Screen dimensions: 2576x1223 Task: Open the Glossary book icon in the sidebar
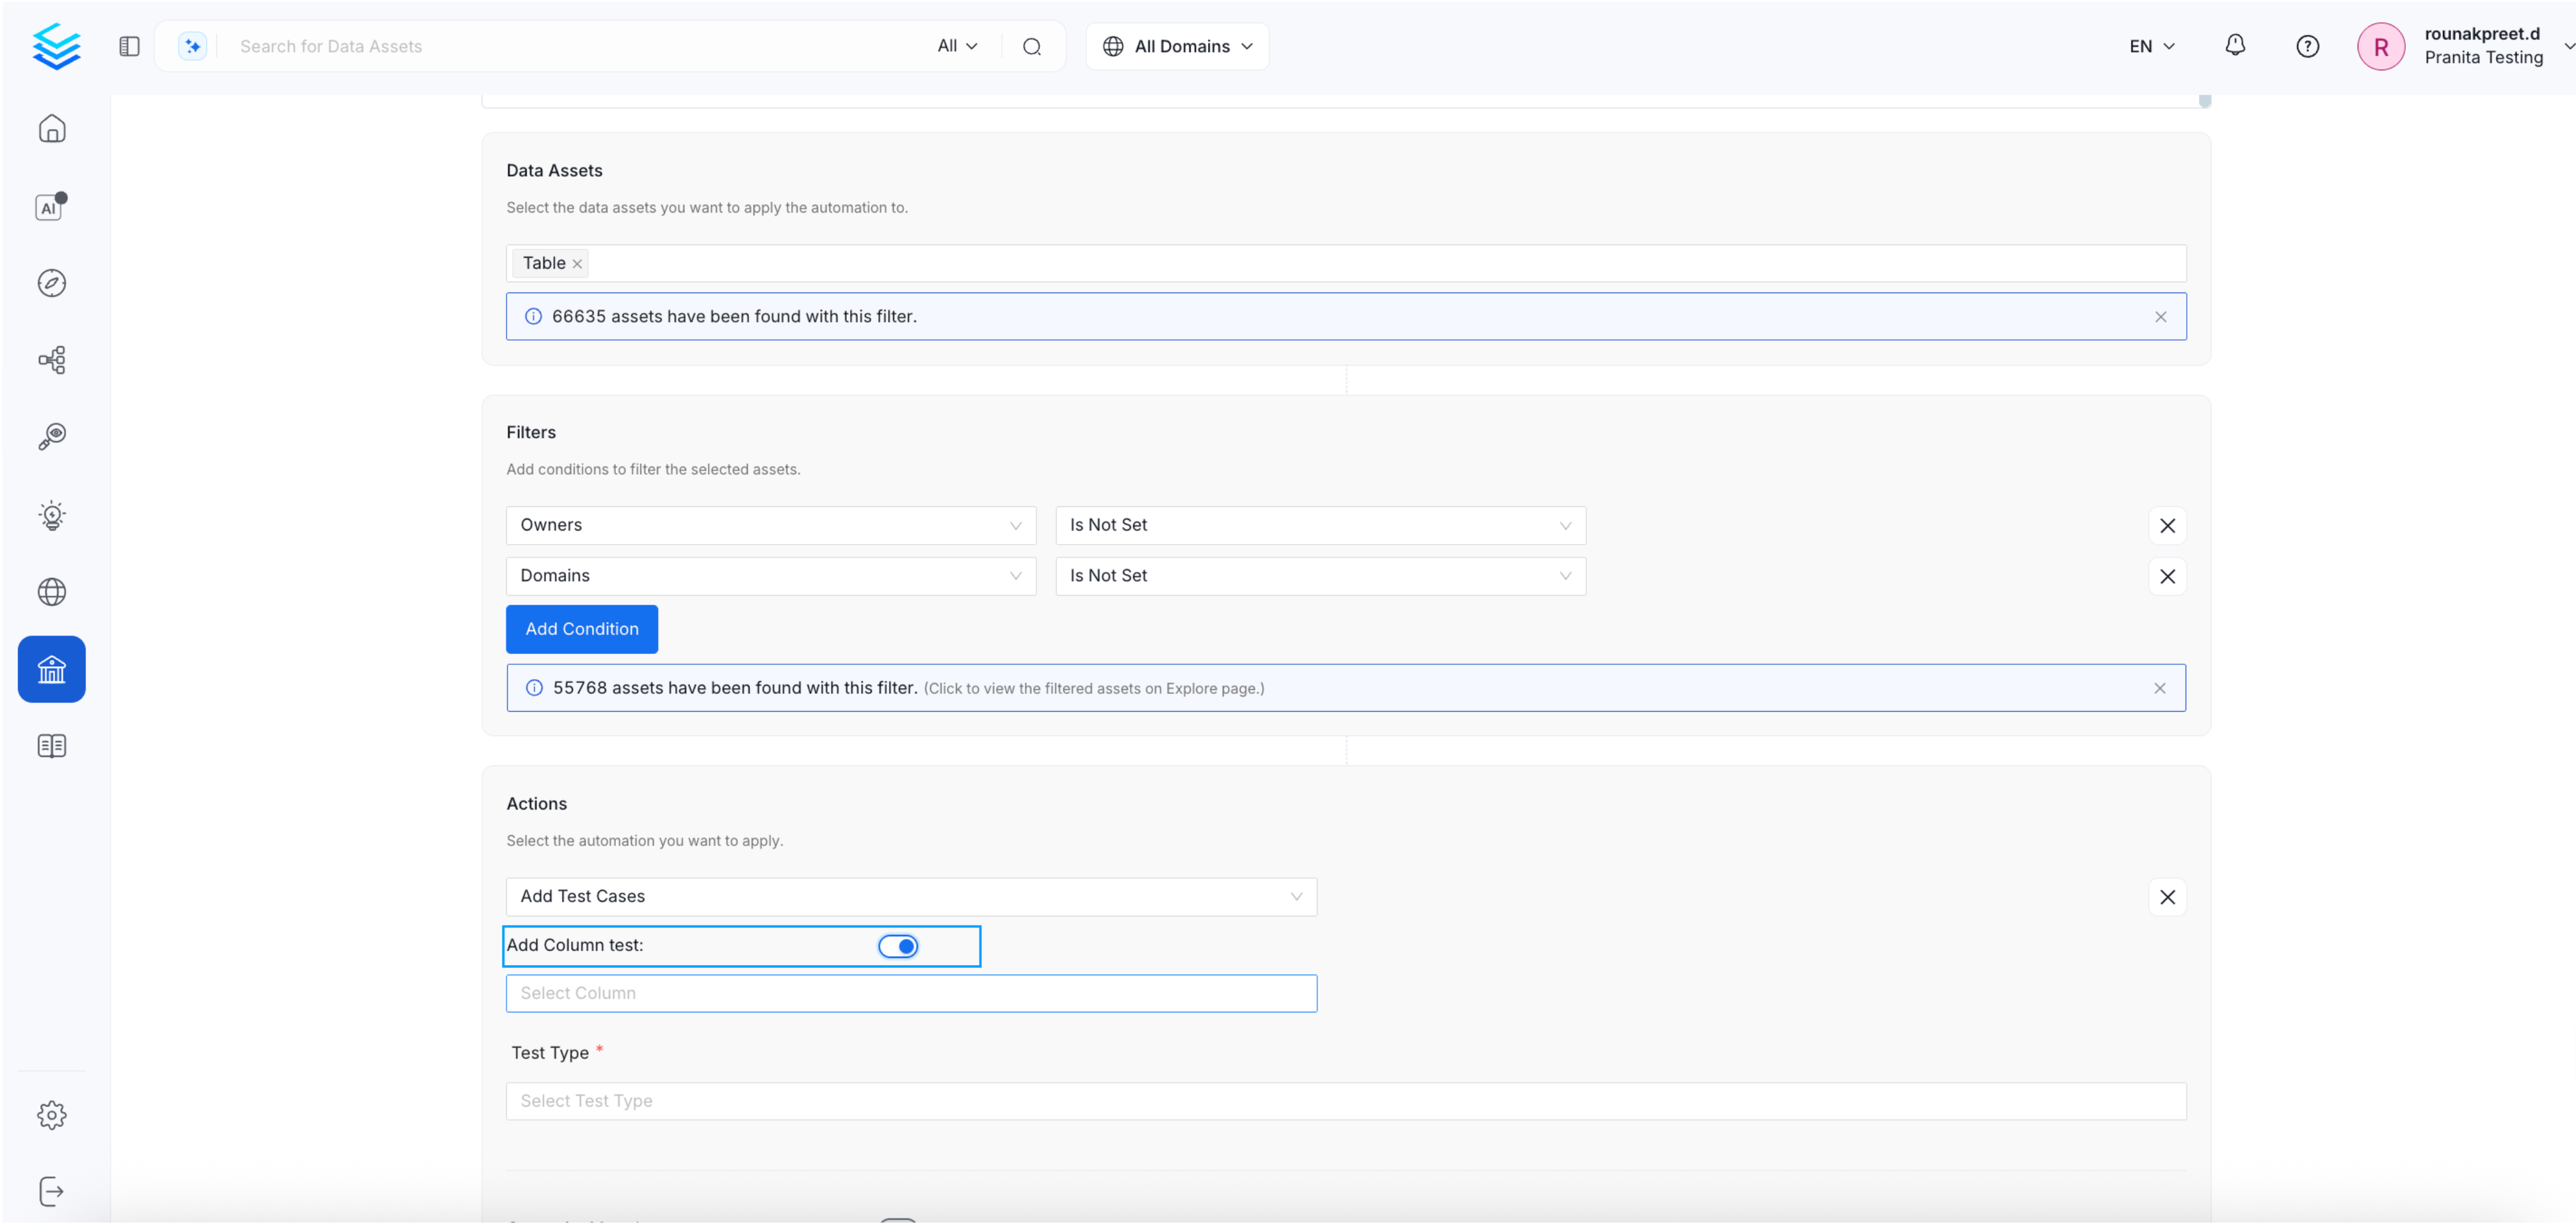(x=51, y=745)
